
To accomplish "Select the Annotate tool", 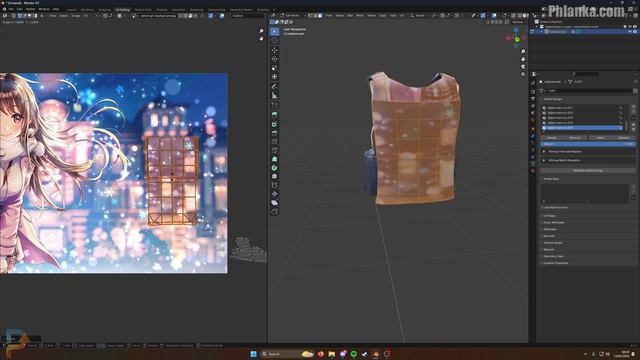I will point(274,87).
